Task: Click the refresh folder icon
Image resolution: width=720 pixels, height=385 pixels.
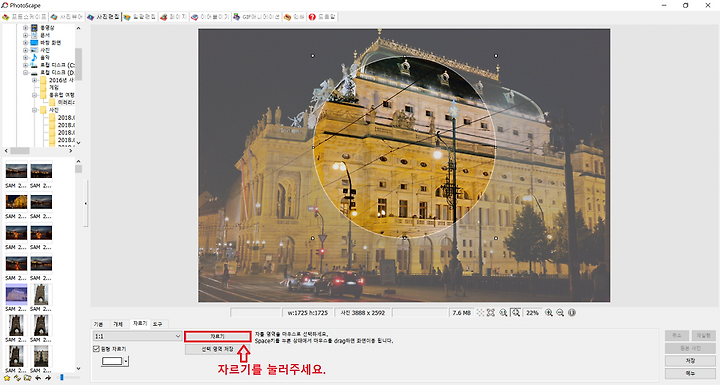Action: click(x=17, y=378)
